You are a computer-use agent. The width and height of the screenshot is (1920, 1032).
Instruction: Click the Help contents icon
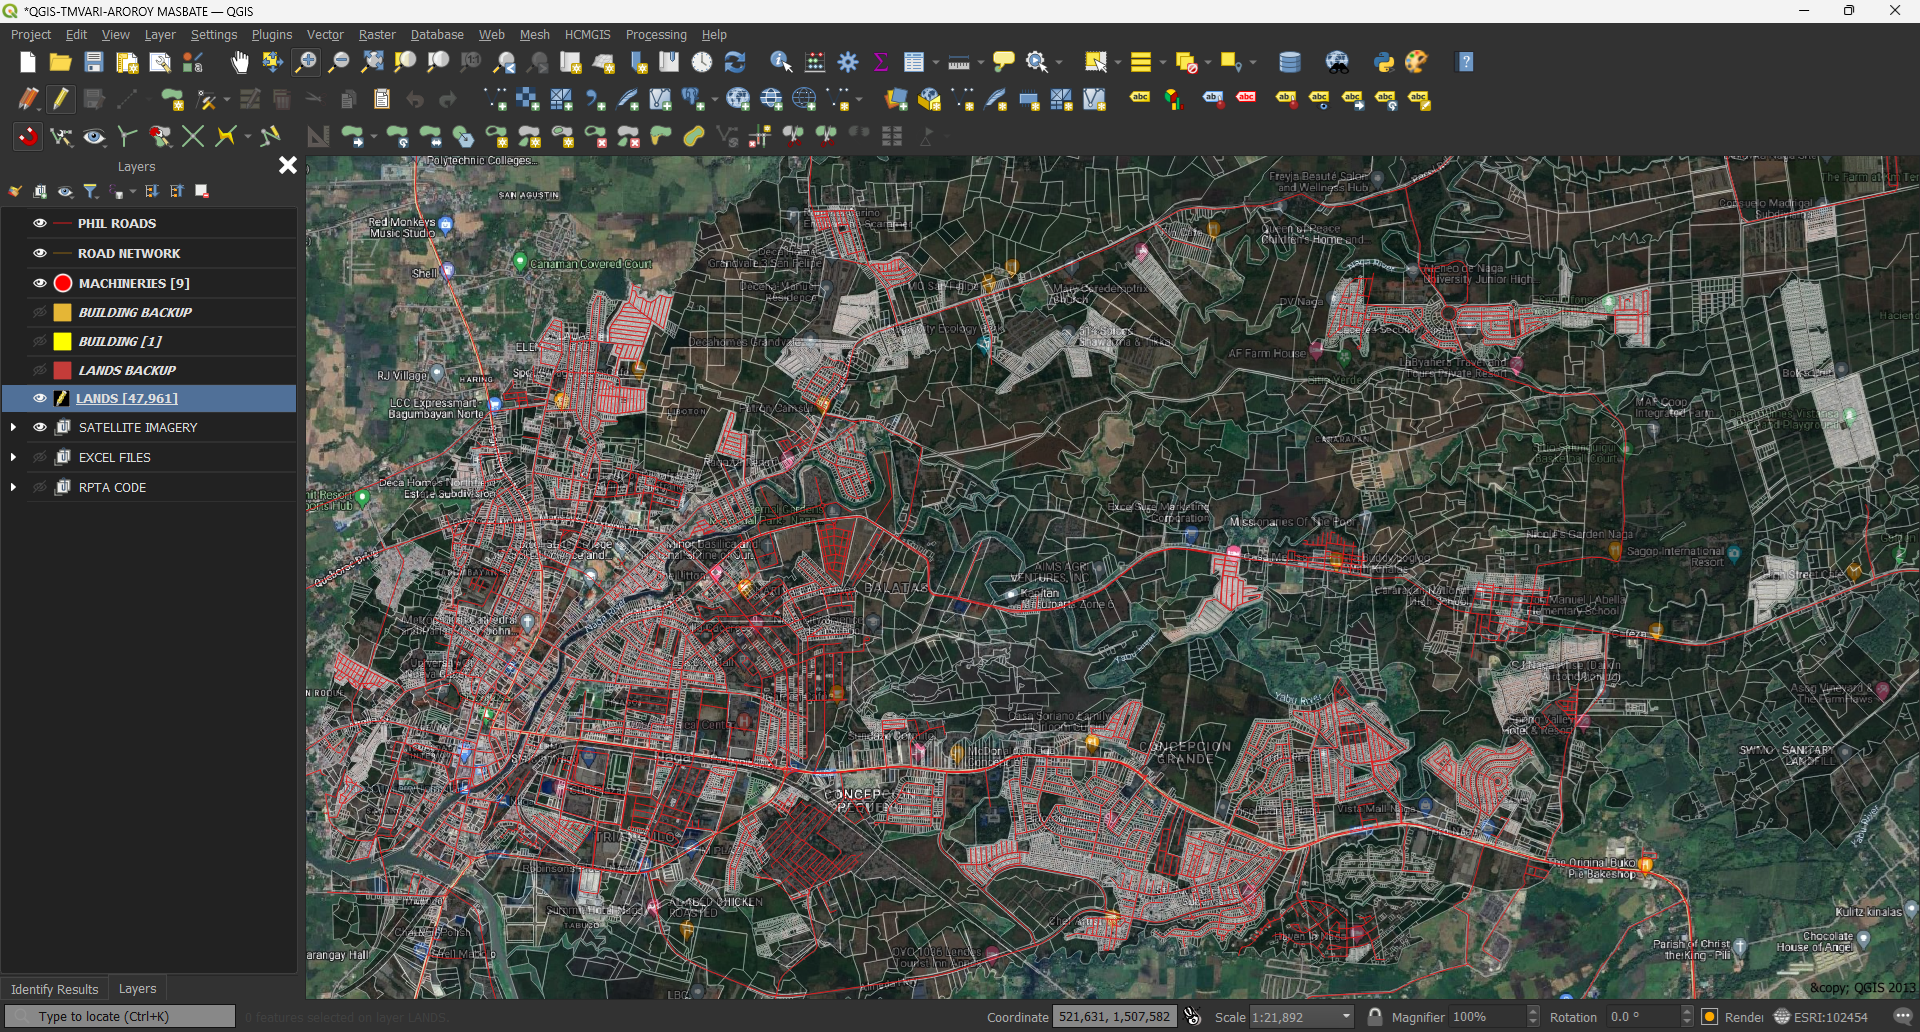coord(1466,63)
